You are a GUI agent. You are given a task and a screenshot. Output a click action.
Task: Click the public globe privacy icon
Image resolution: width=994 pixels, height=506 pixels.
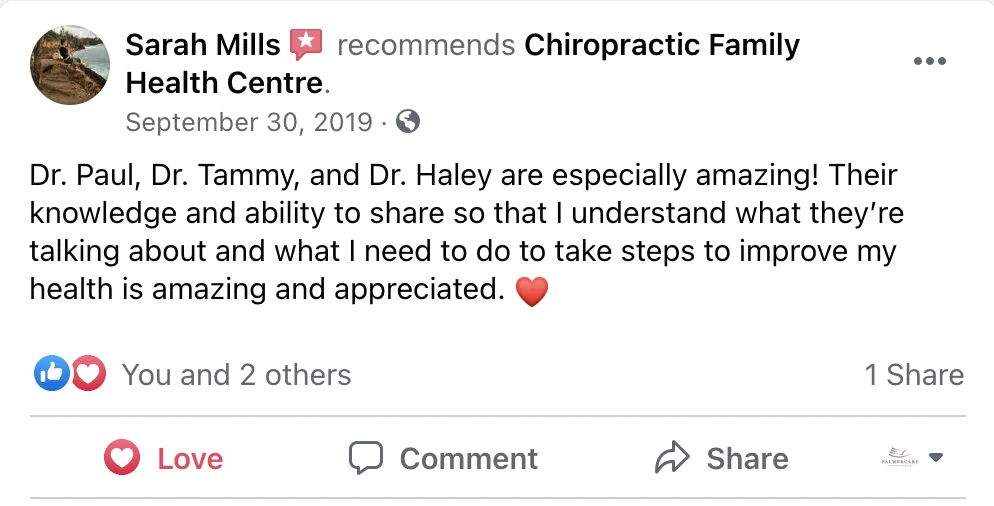click(x=408, y=120)
